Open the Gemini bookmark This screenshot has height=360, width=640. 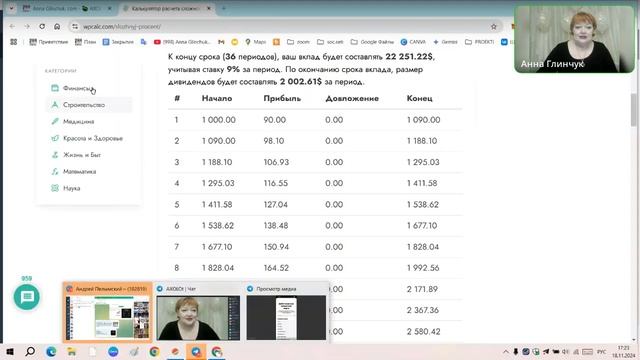click(445, 42)
